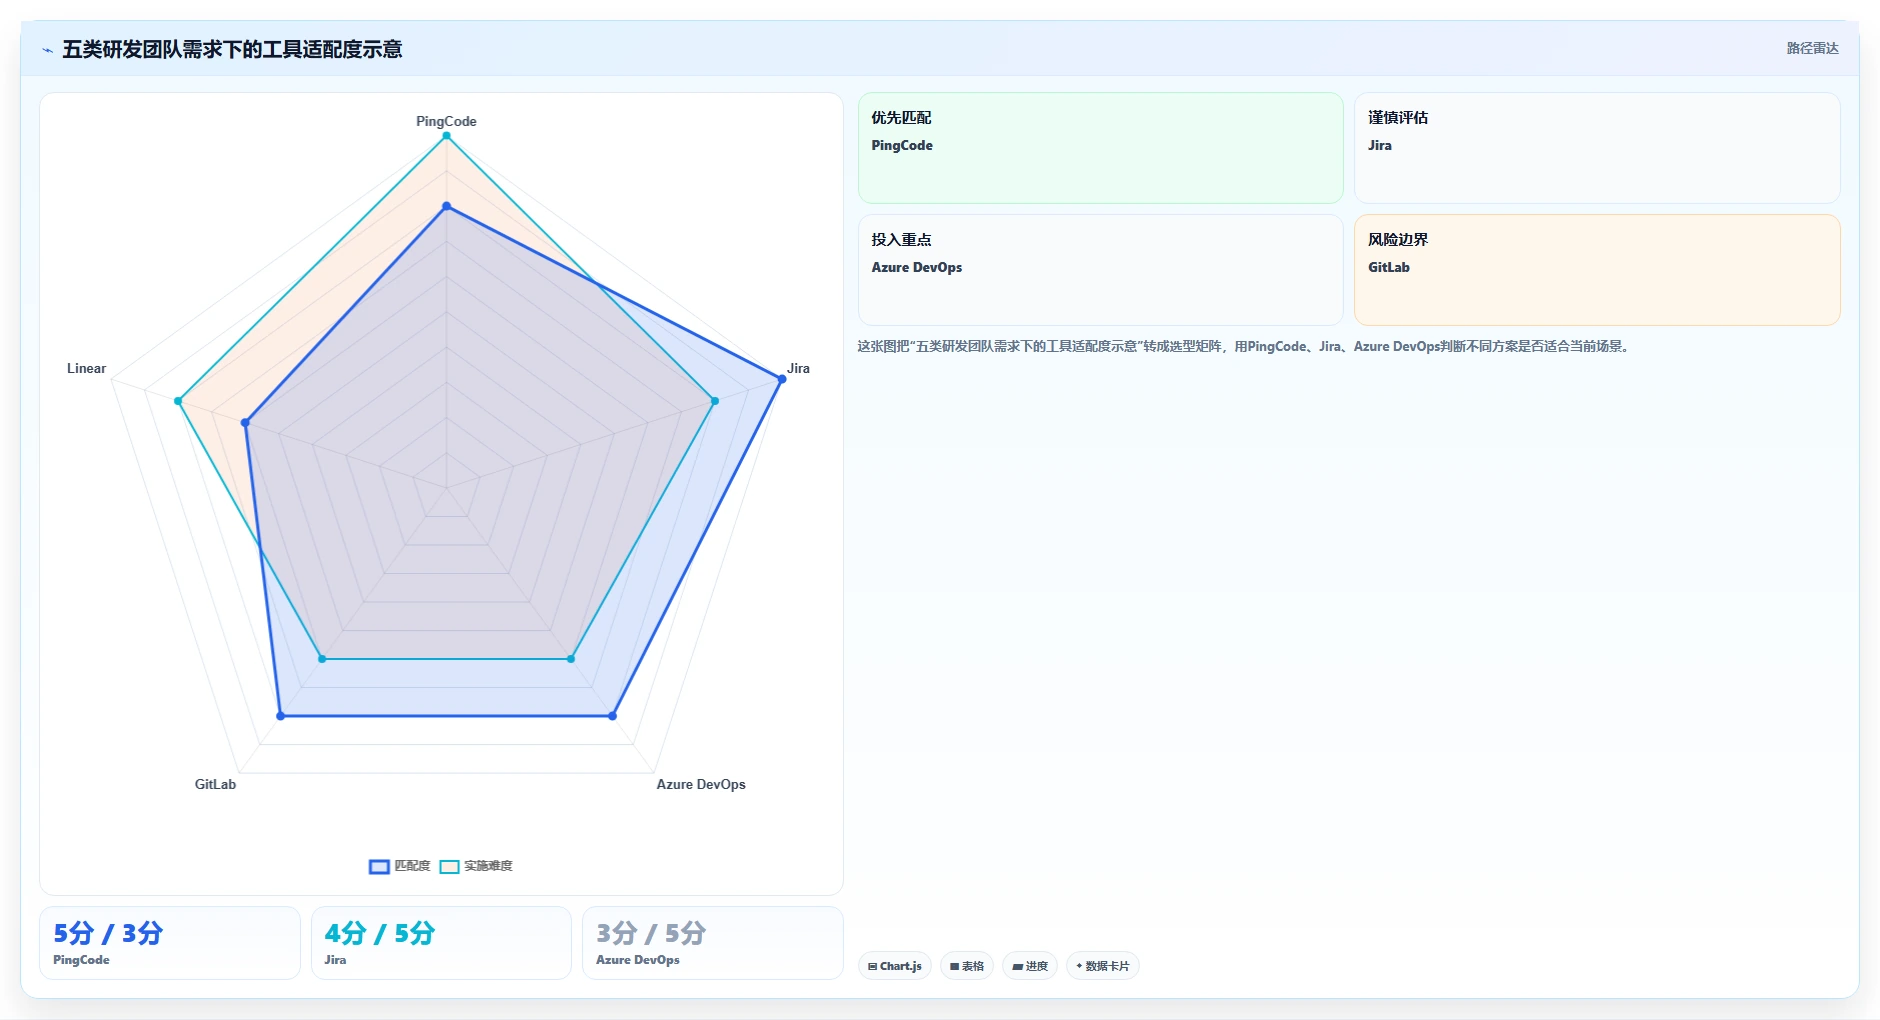The image size is (1880, 1020).
Task: Select the PingCode axis label on radar
Action: tap(446, 121)
